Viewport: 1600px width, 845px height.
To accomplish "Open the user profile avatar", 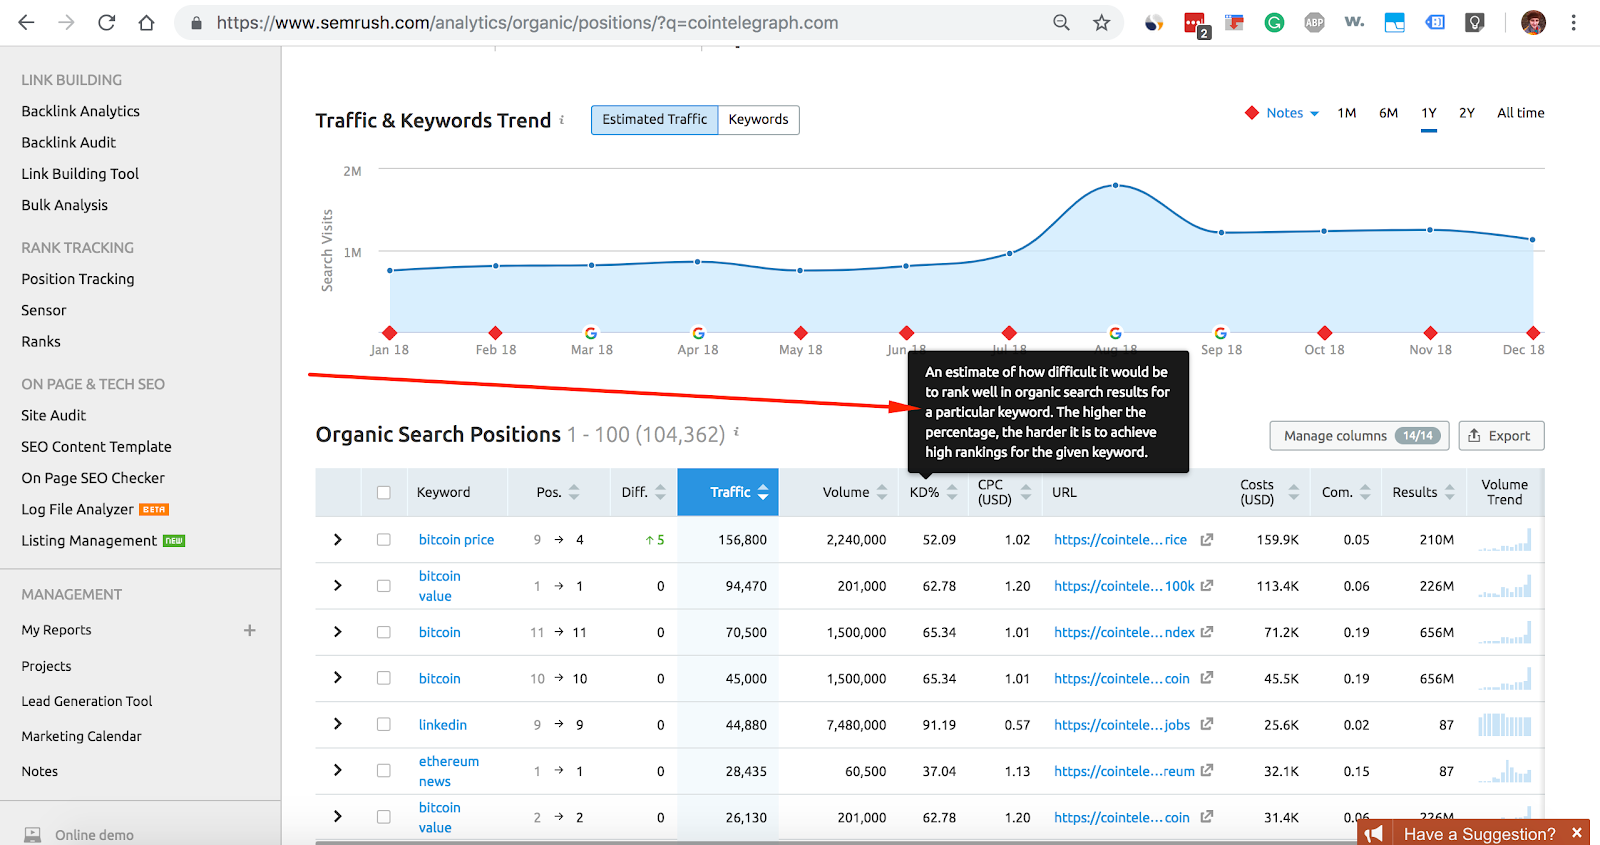I will point(1533,22).
